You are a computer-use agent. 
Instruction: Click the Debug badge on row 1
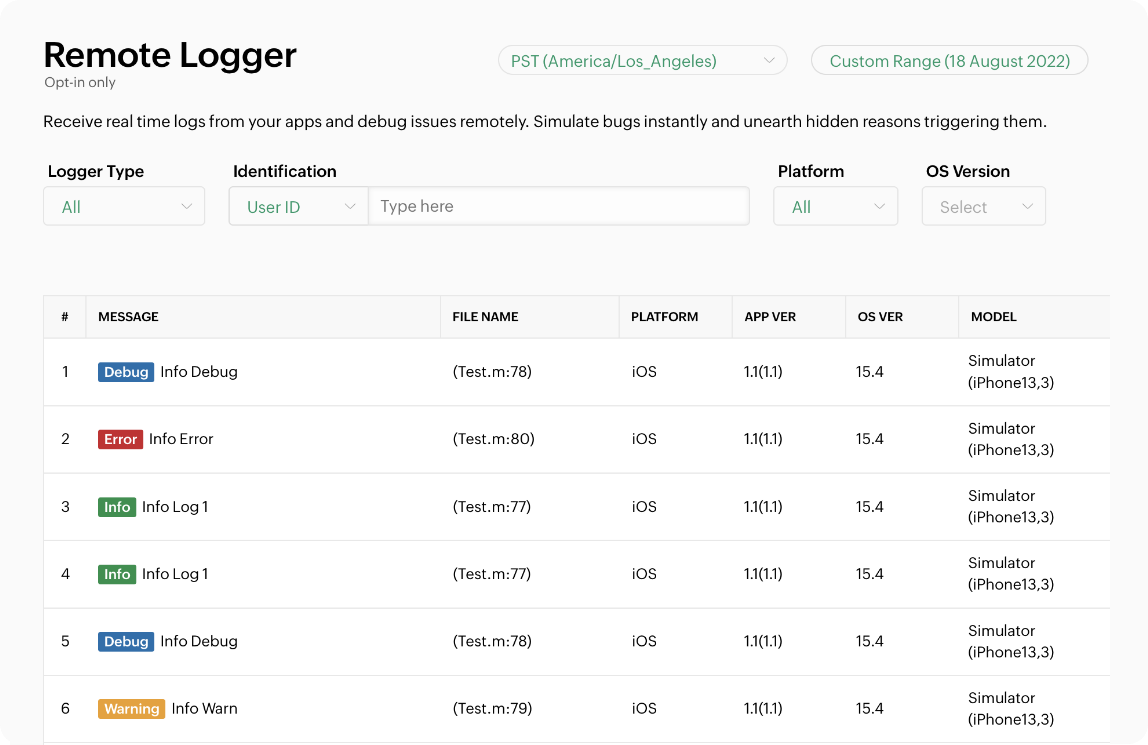[x=126, y=371]
